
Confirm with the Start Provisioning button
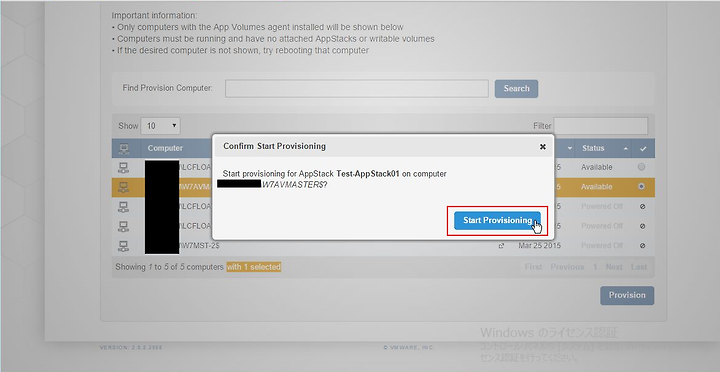click(497, 220)
